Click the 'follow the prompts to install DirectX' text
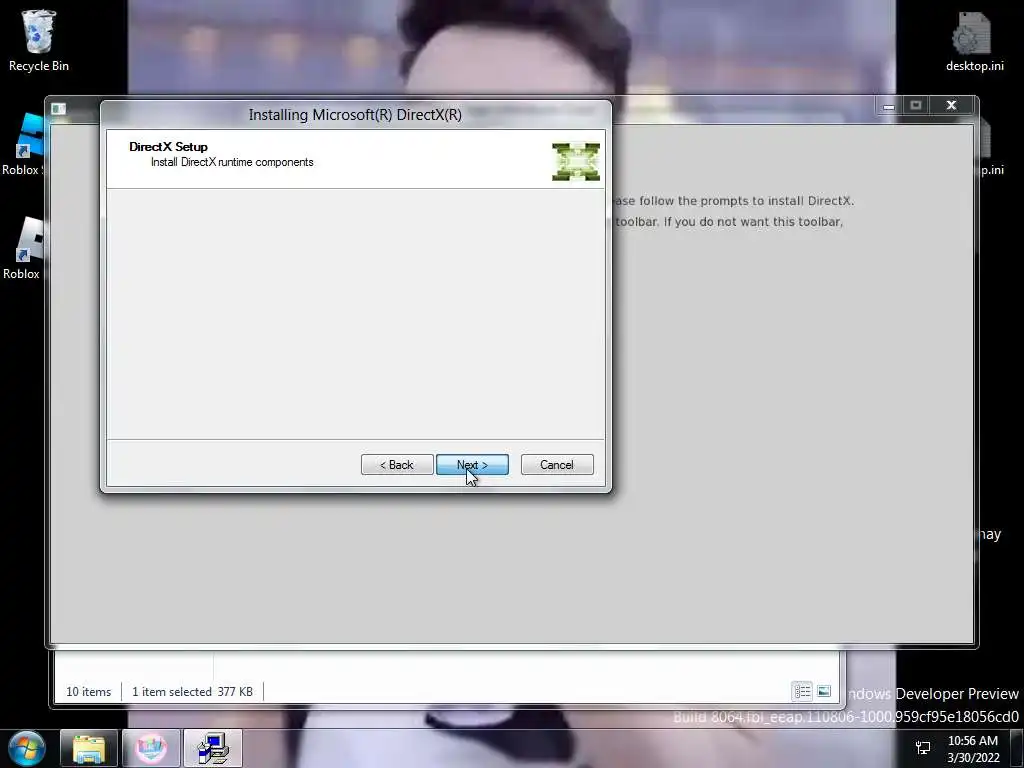Viewport: 1024px width, 768px height. click(746, 201)
